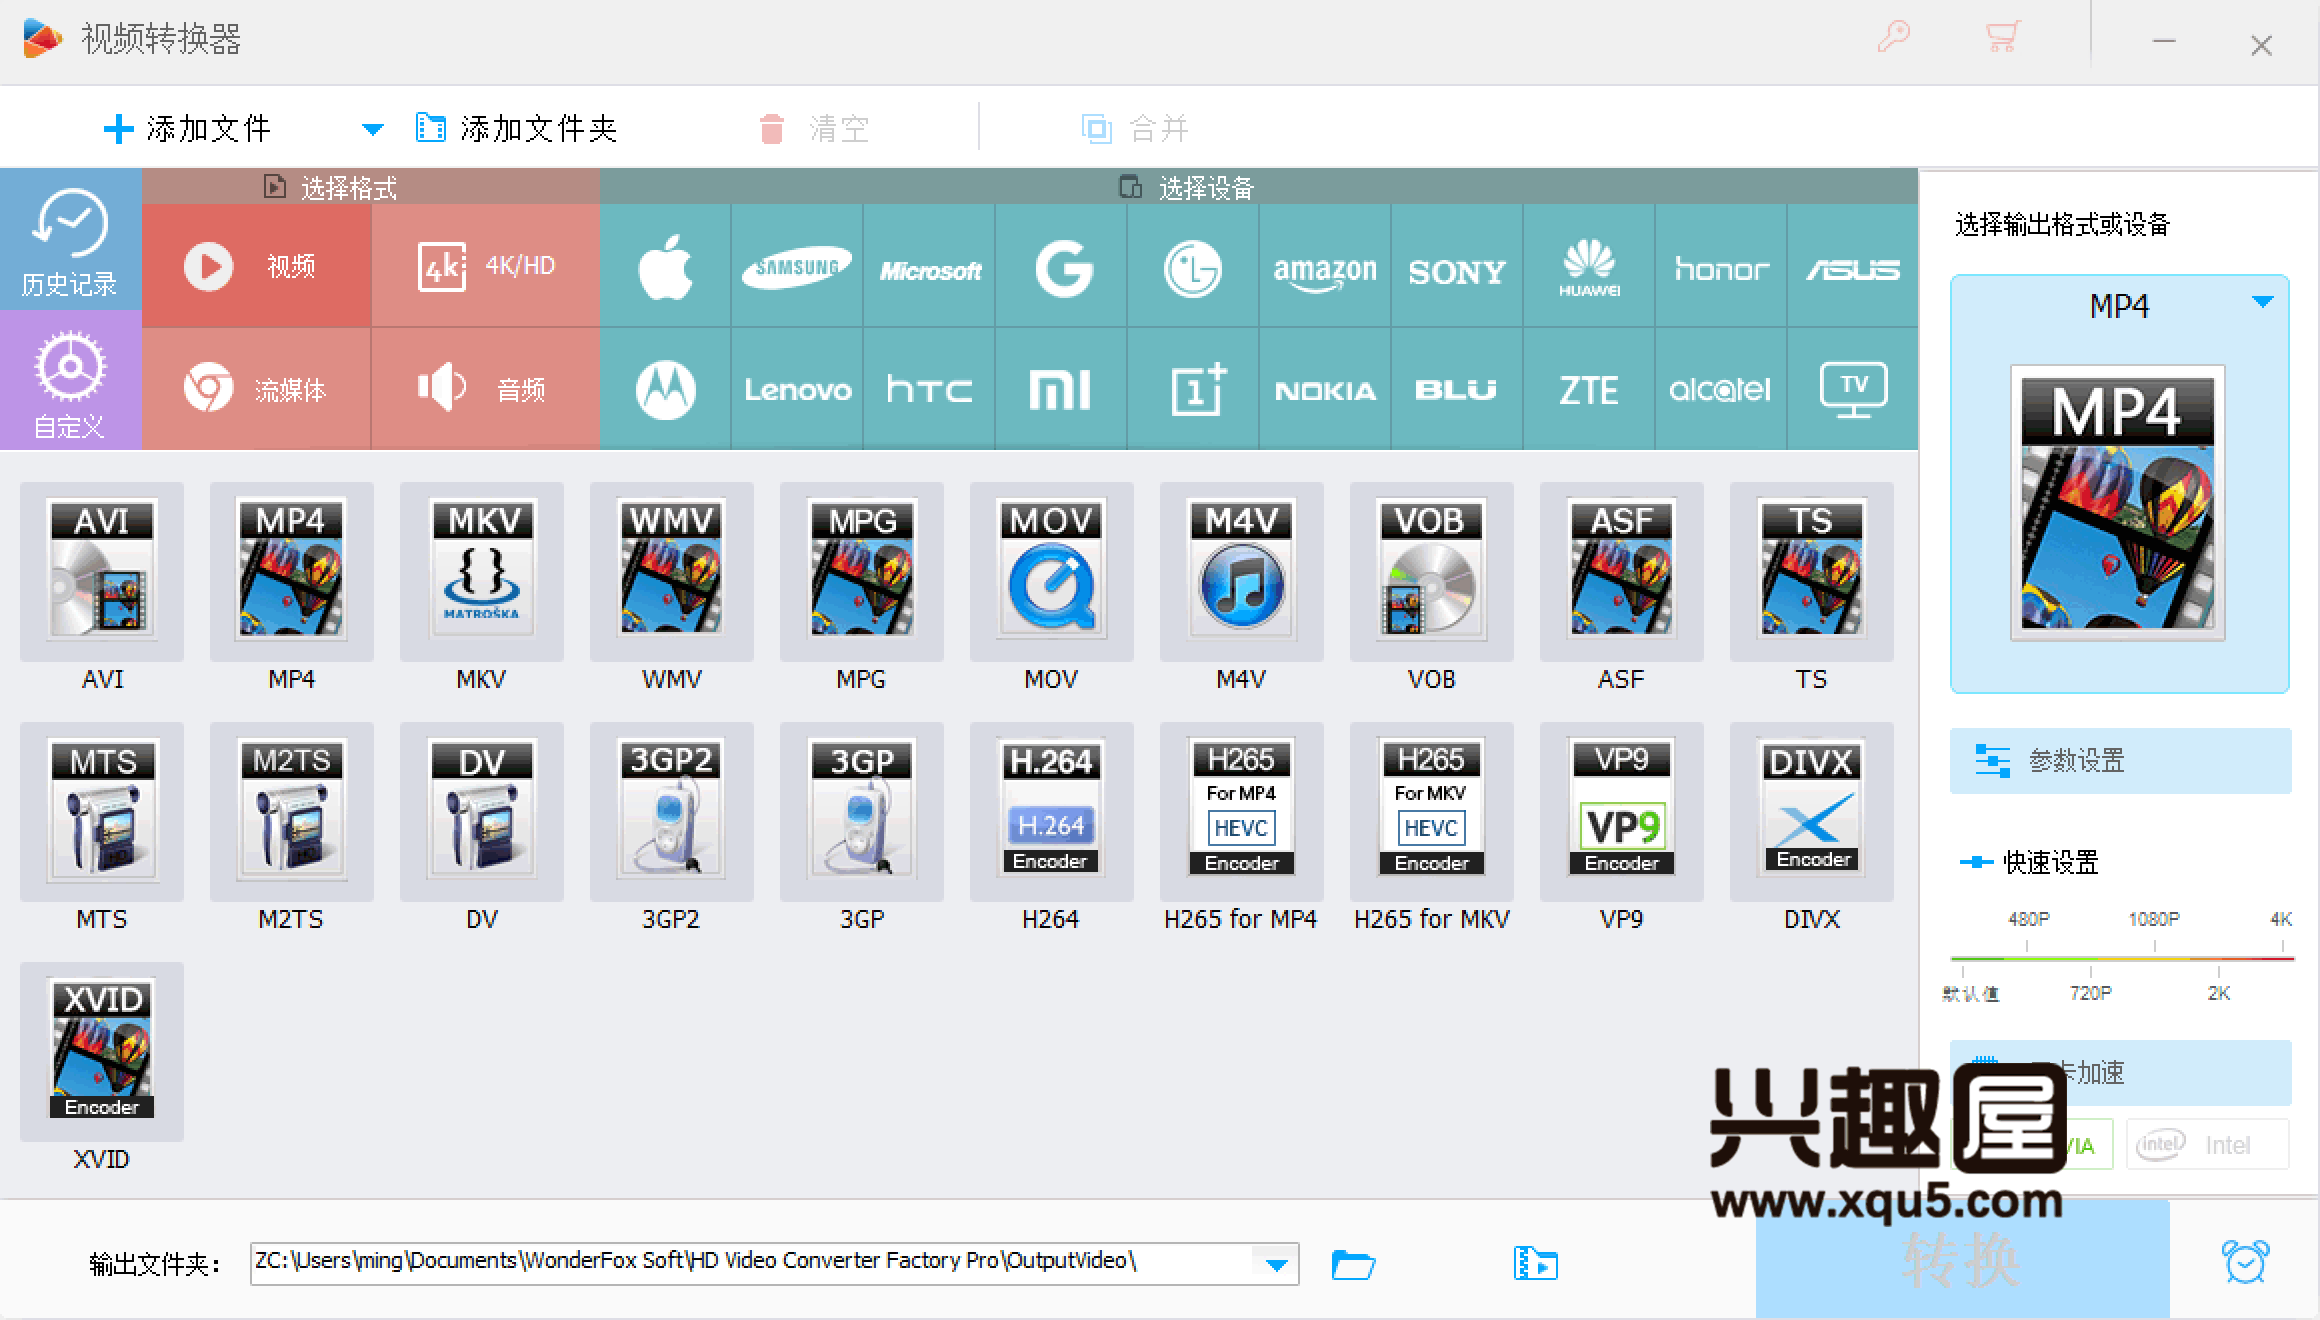Viewport: 2320px width, 1320px height.
Task: Switch to the 视频 video format tab
Action: pyautogui.click(x=256, y=266)
